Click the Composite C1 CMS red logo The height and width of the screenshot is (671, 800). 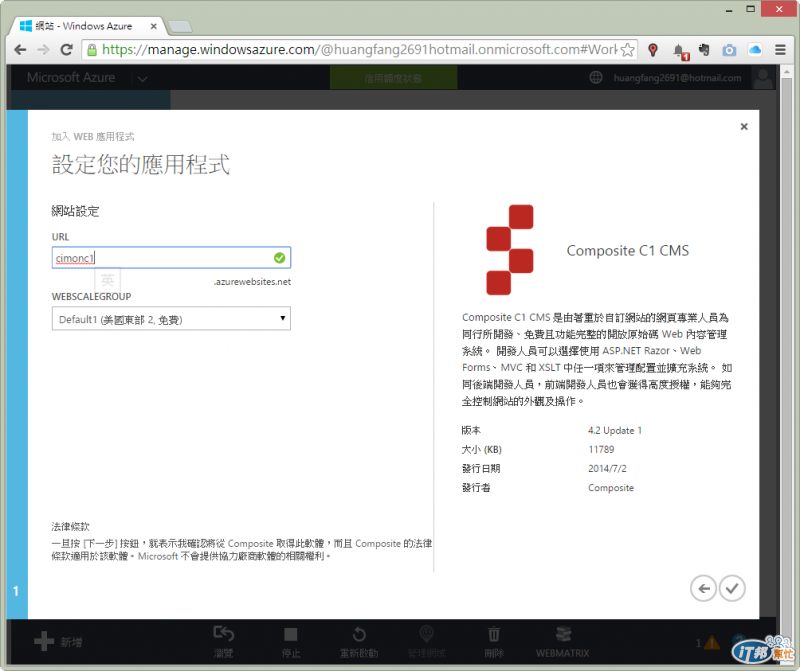pyautogui.click(x=510, y=250)
